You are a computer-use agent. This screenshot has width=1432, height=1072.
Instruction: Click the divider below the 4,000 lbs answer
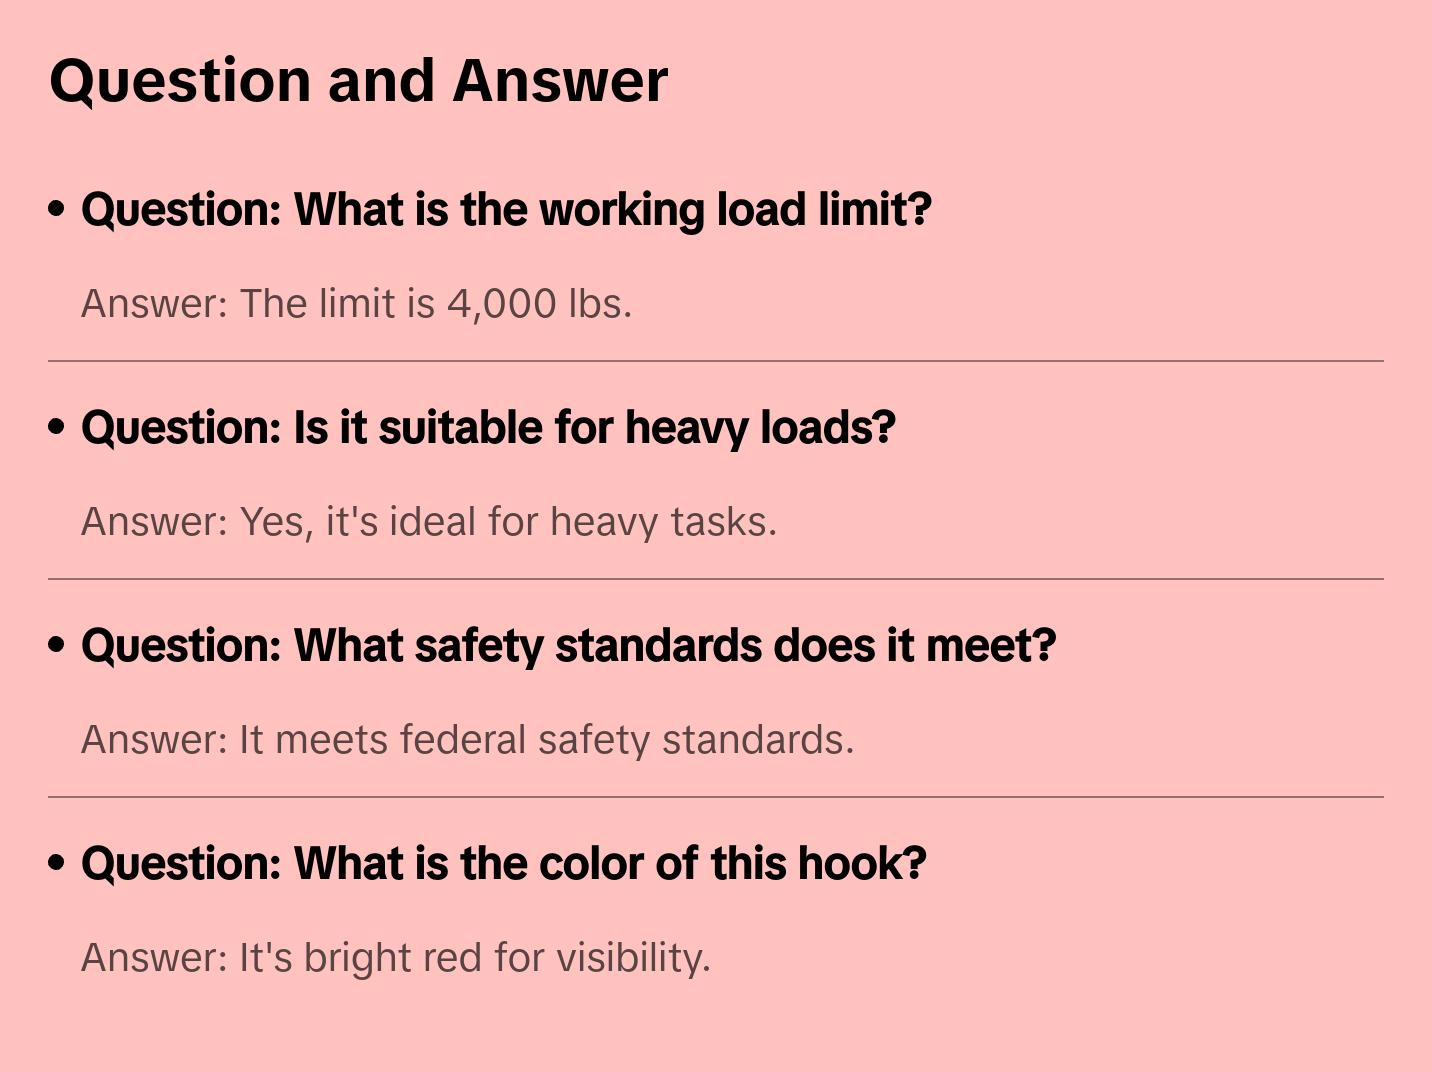tap(715, 361)
